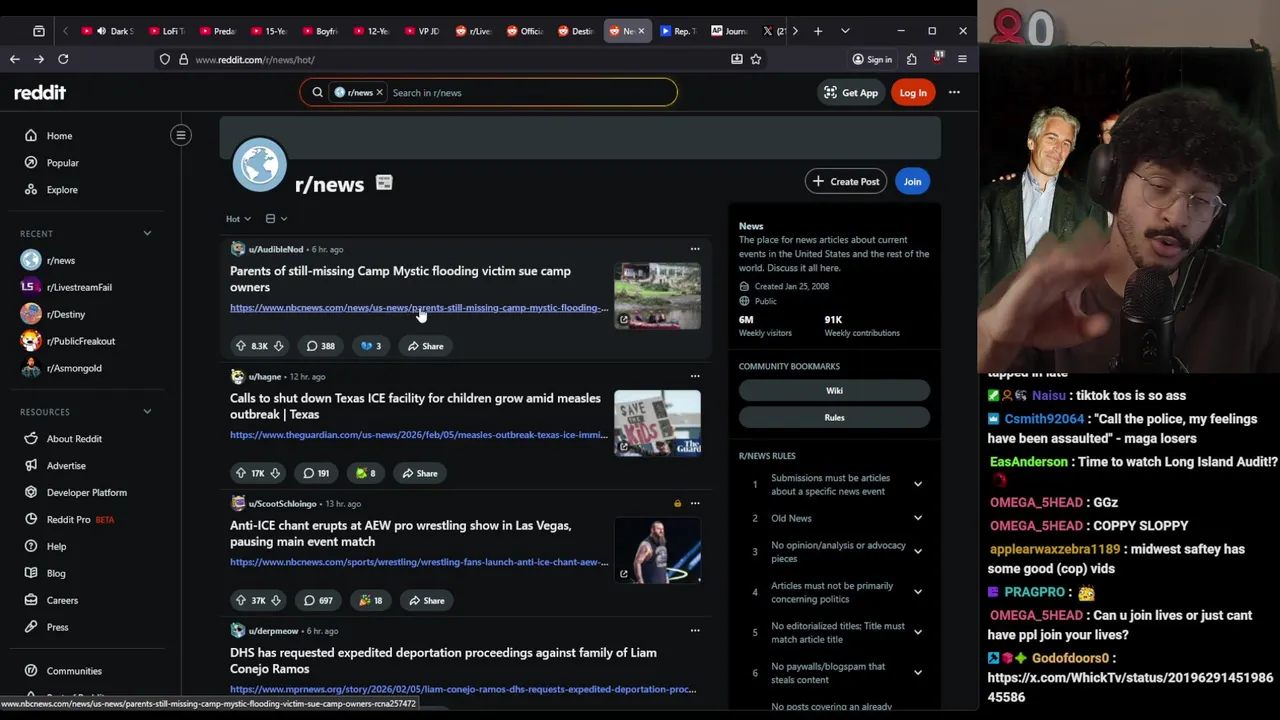Image resolution: width=1280 pixels, height=720 pixels.
Task: Go to r/LivestreamFail in recent communities
Action: 79,288
